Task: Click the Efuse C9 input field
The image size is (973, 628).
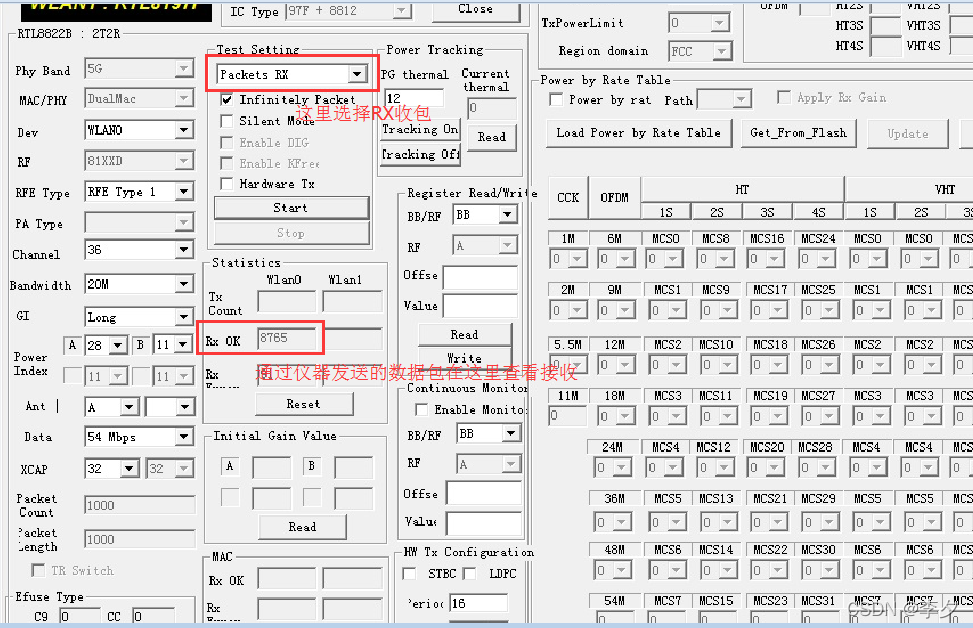Action: pos(79,616)
